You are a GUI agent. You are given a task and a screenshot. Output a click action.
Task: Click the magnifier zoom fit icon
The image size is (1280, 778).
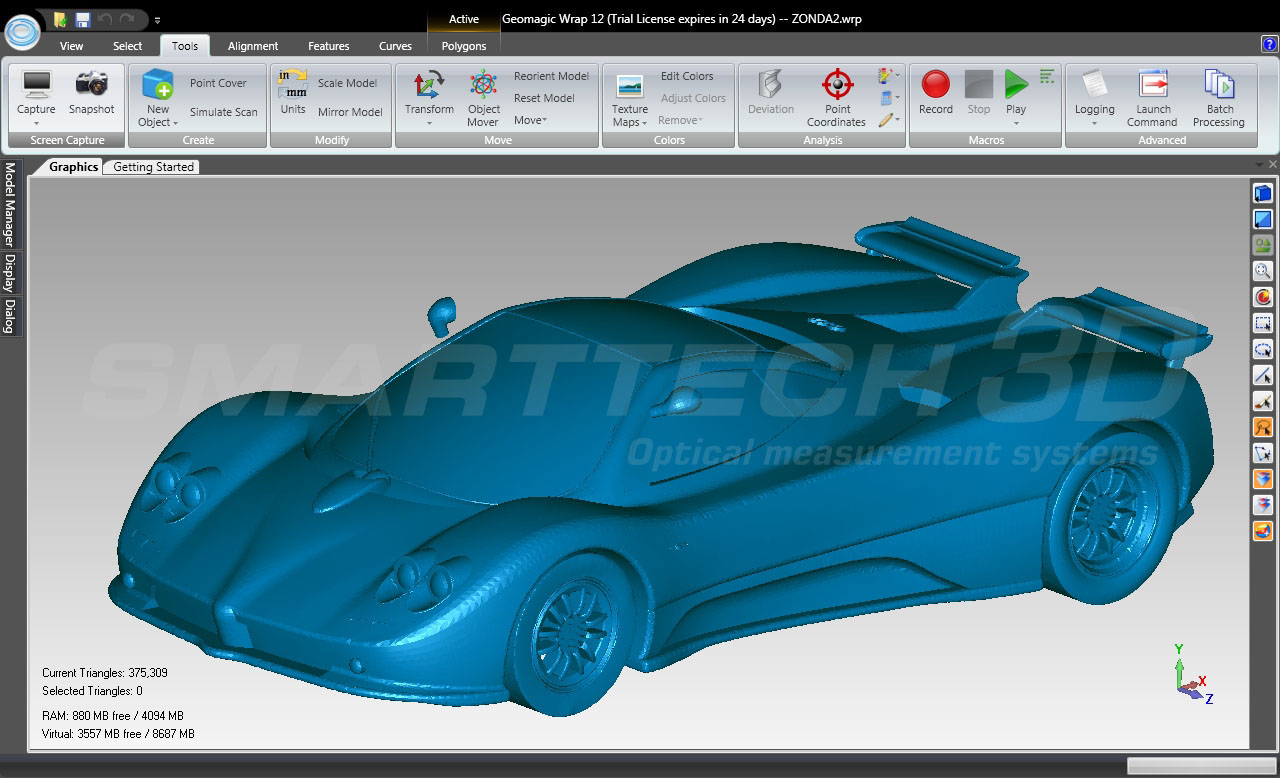(x=1263, y=271)
